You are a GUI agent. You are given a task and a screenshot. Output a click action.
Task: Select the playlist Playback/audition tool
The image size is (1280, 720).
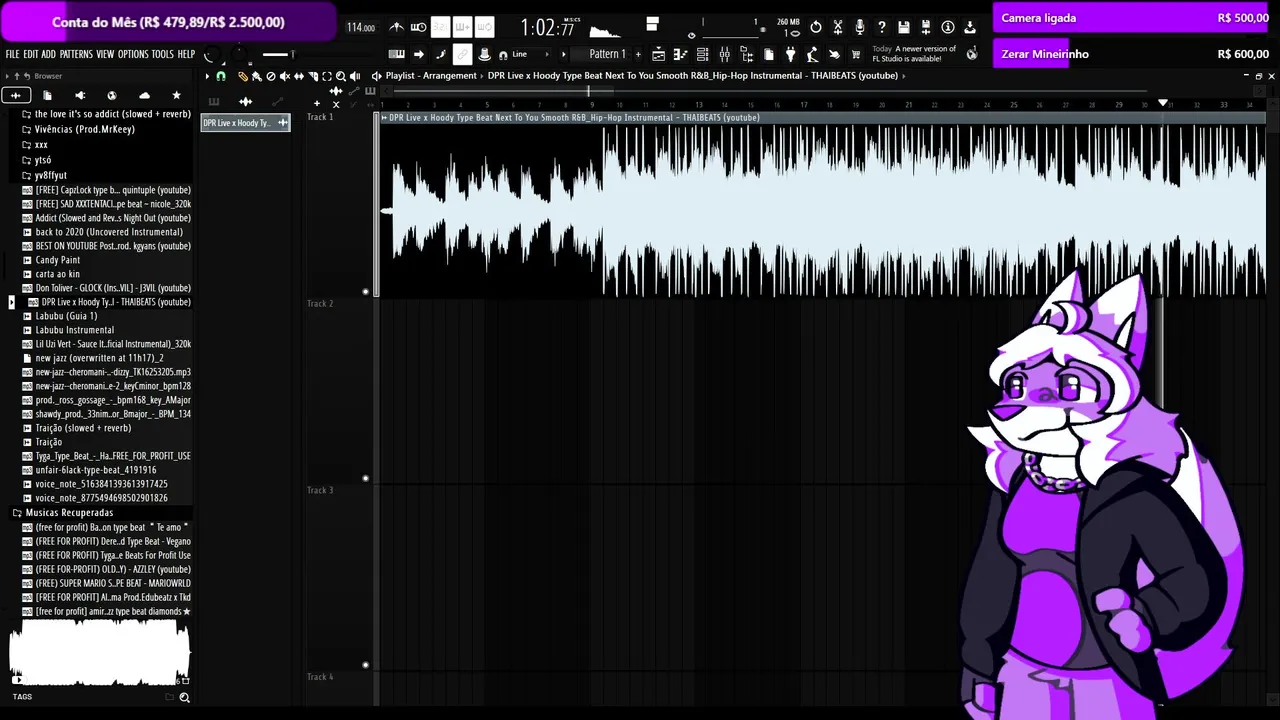354,76
